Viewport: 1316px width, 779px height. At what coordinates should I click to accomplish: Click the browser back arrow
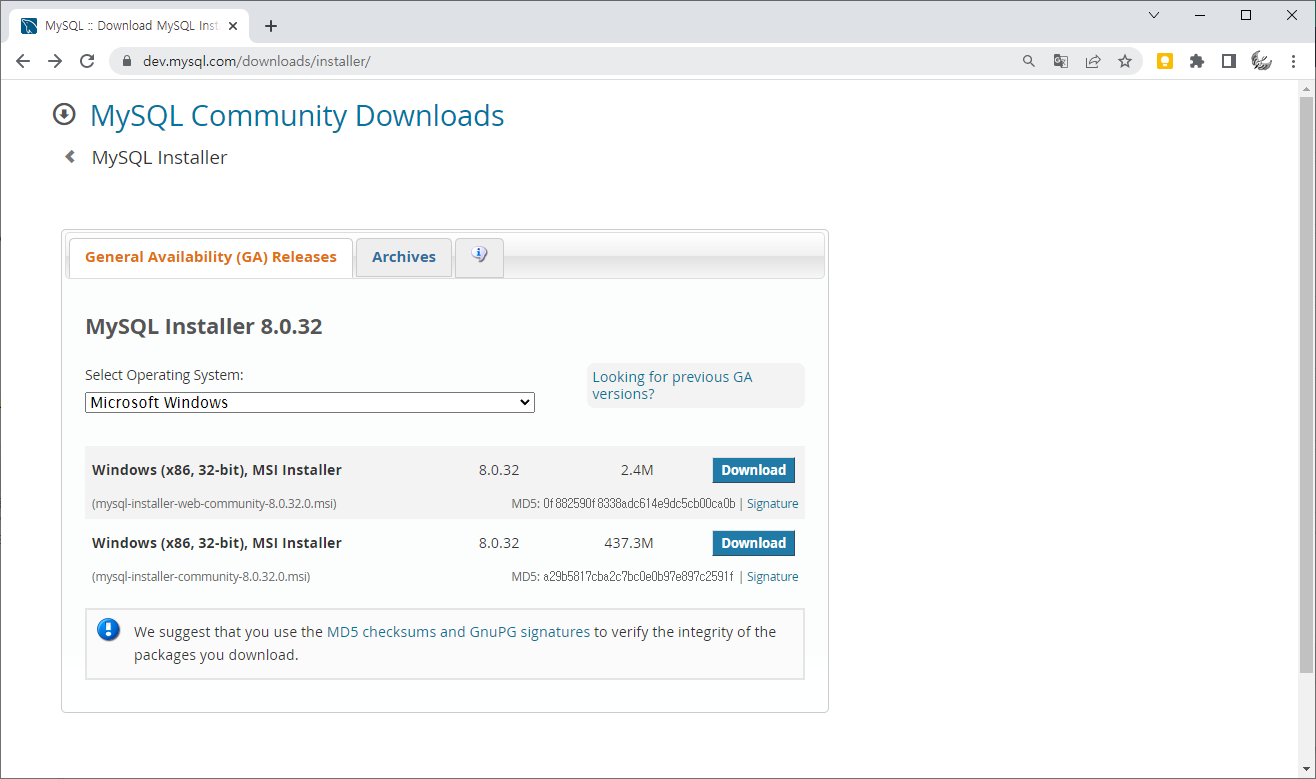[x=23, y=61]
